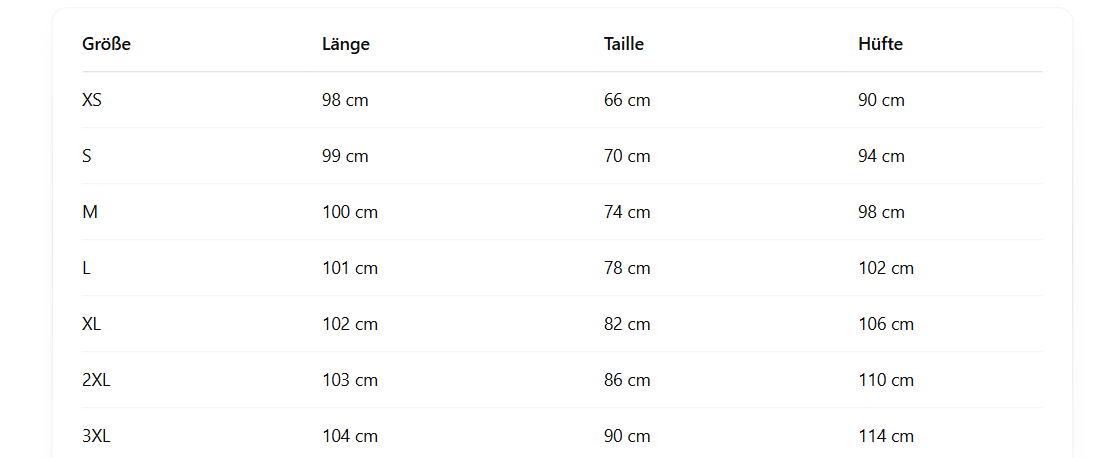Click the Größe column header
This screenshot has height=458, width=1106.
click(x=107, y=44)
